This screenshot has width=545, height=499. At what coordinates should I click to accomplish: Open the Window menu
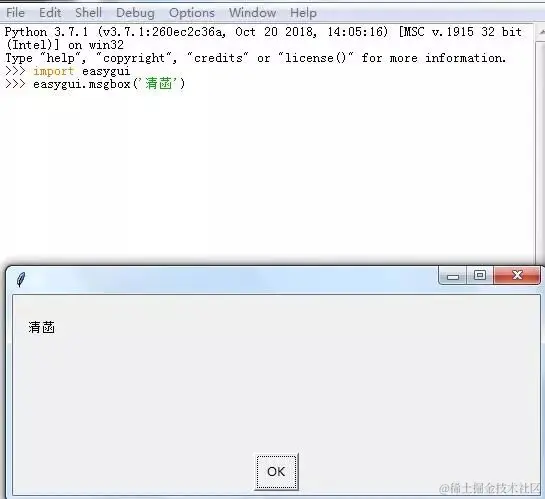[x=252, y=13]
